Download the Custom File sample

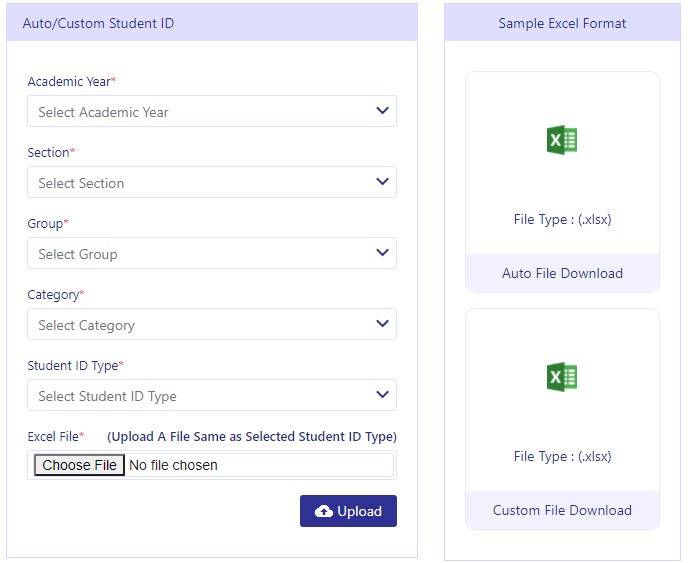(562, 510)
